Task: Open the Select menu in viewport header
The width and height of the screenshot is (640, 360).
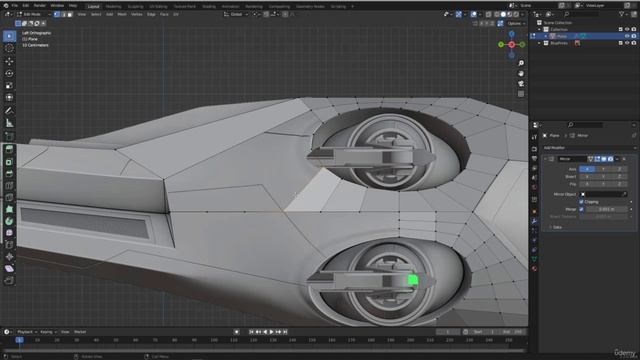Action: (96, 14)
